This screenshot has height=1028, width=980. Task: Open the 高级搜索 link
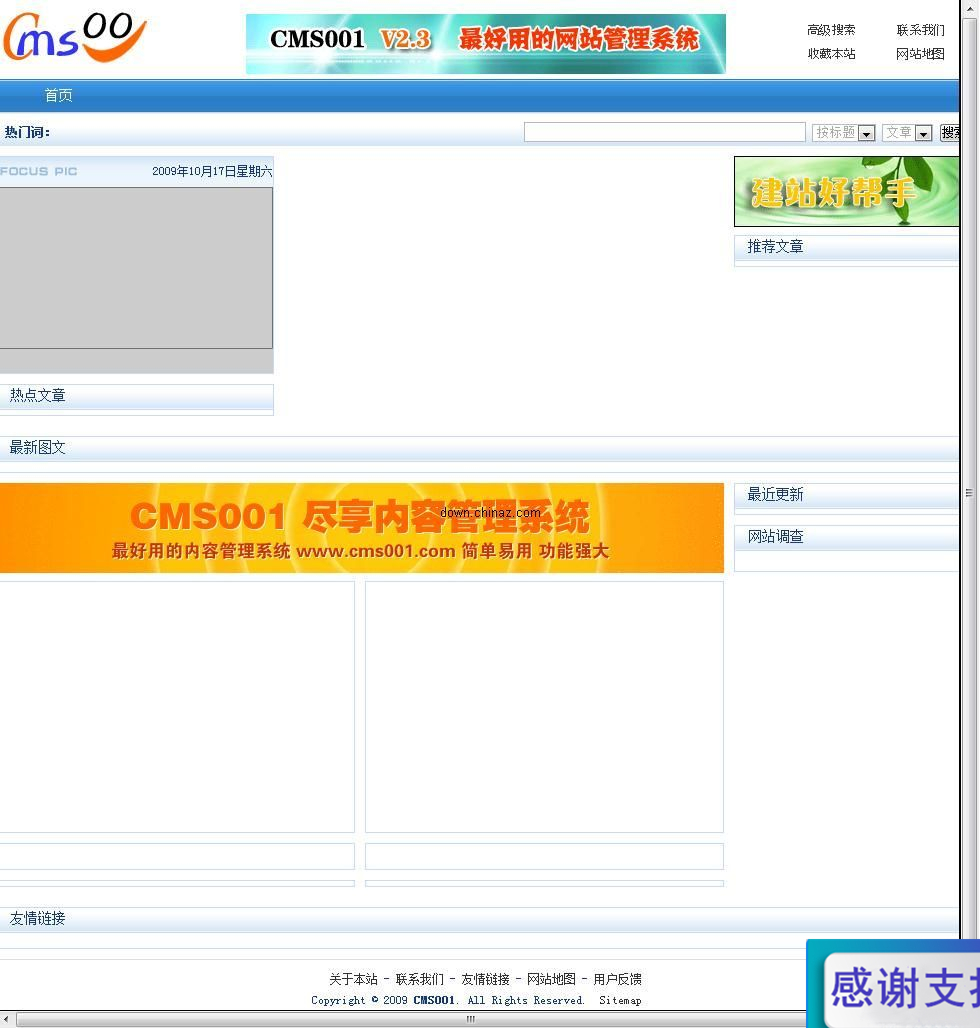point(831,30)
